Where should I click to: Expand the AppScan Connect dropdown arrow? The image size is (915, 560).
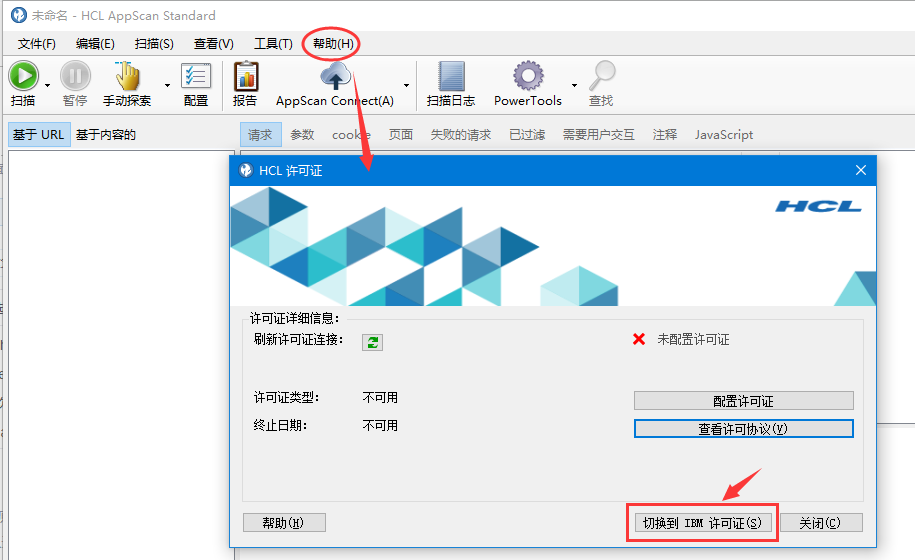point(406,85)
